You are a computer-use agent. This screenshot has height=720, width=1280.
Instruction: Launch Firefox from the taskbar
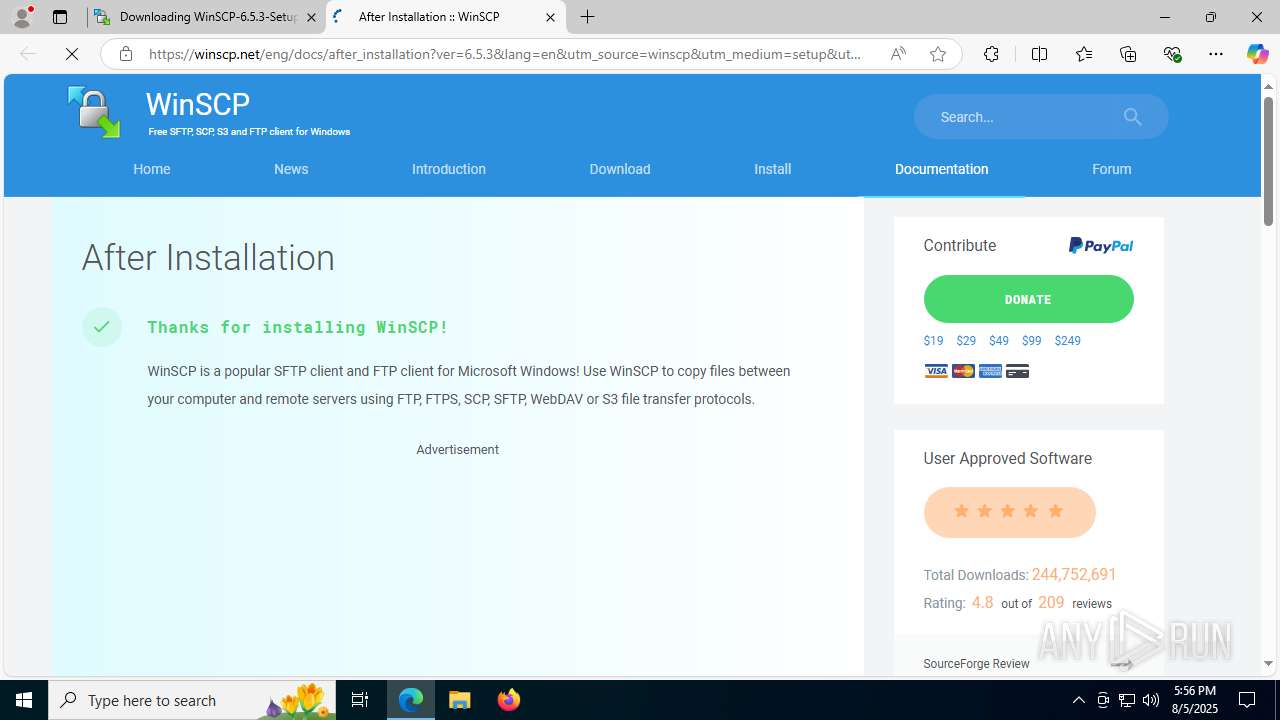point(508,700)
